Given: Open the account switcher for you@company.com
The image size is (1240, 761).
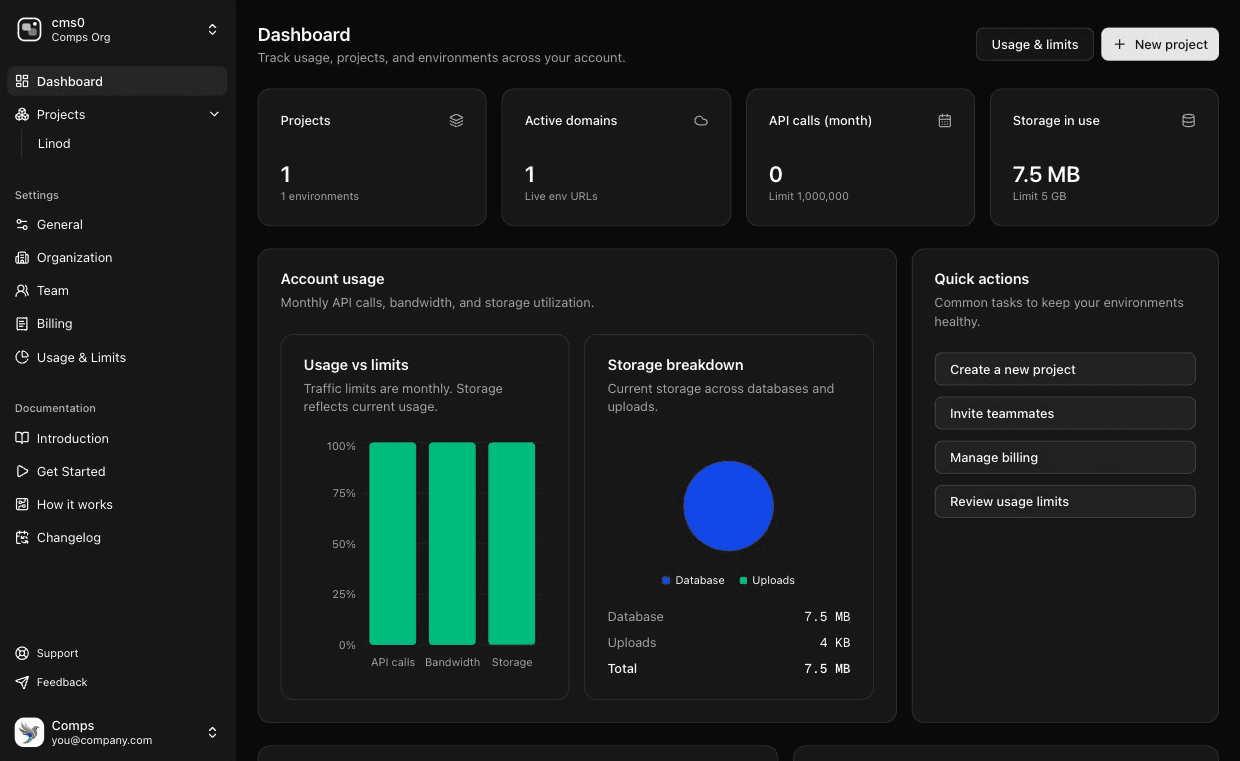Looking at the screenshot, I should click(213, 732).
